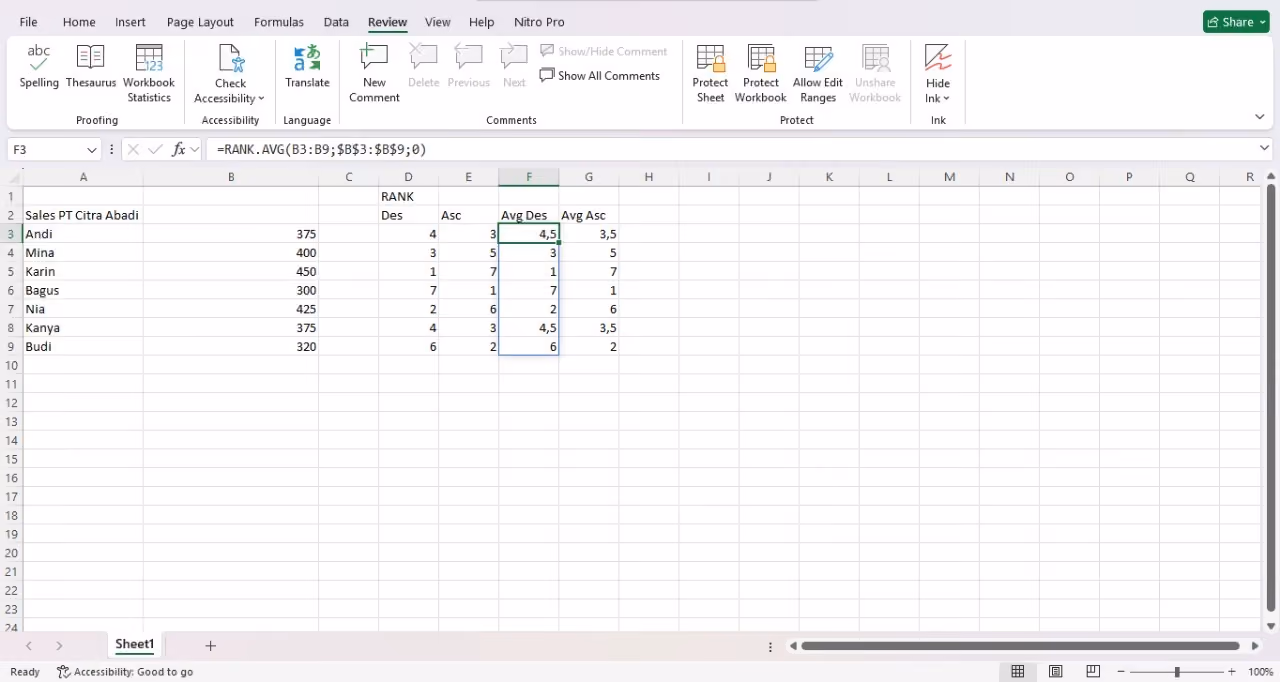This screenshot has width=1280, height=682.
Task: Open the Thesaurus tool
Action: pyautogui.click(x=91, y=68)
